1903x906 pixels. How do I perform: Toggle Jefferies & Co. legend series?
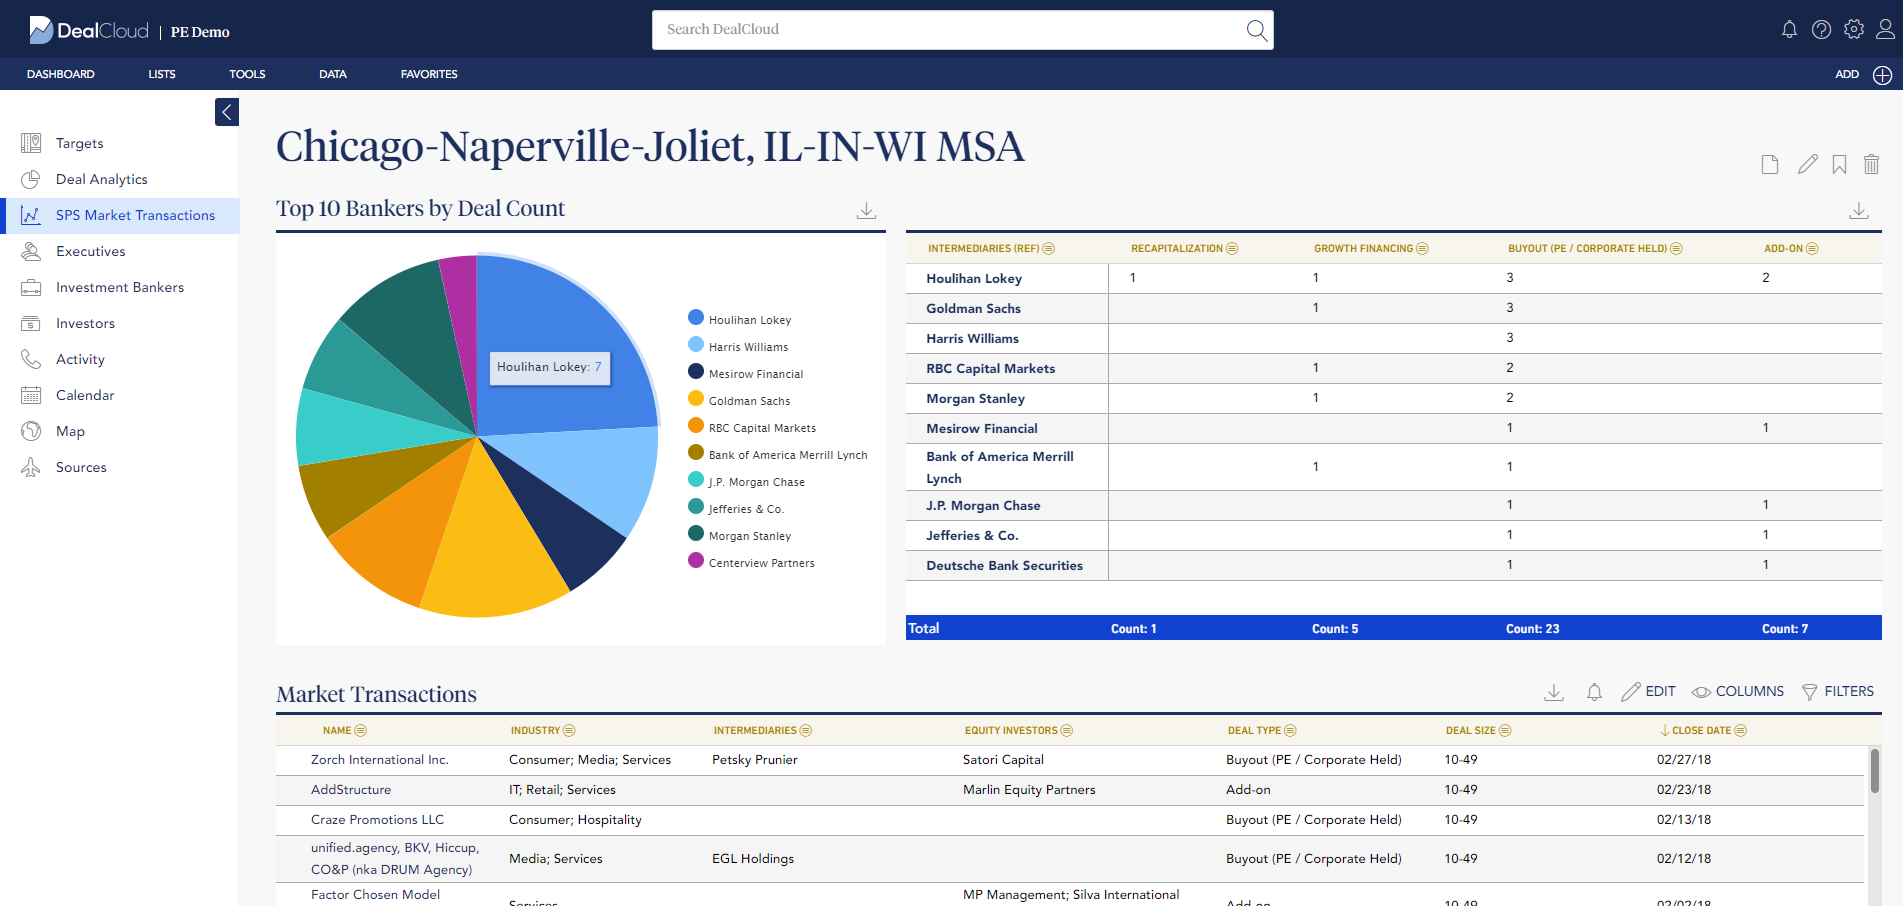click(x=736, y=508)
